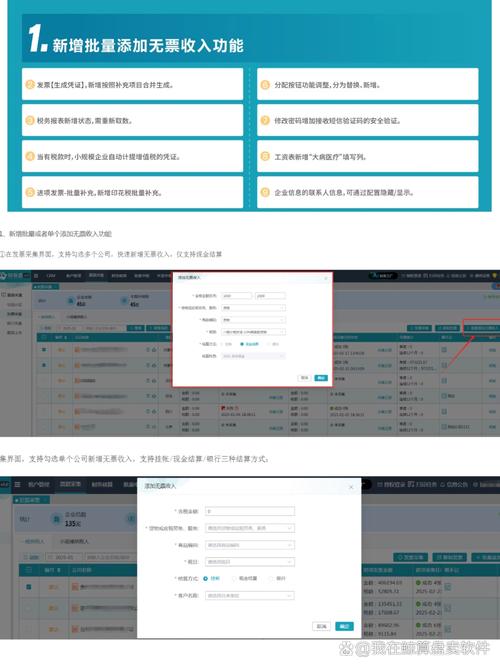Toggle the table header select-all checkbox in upper screenshot
This screenshot has width=500, height=667.
pos(44,337)
